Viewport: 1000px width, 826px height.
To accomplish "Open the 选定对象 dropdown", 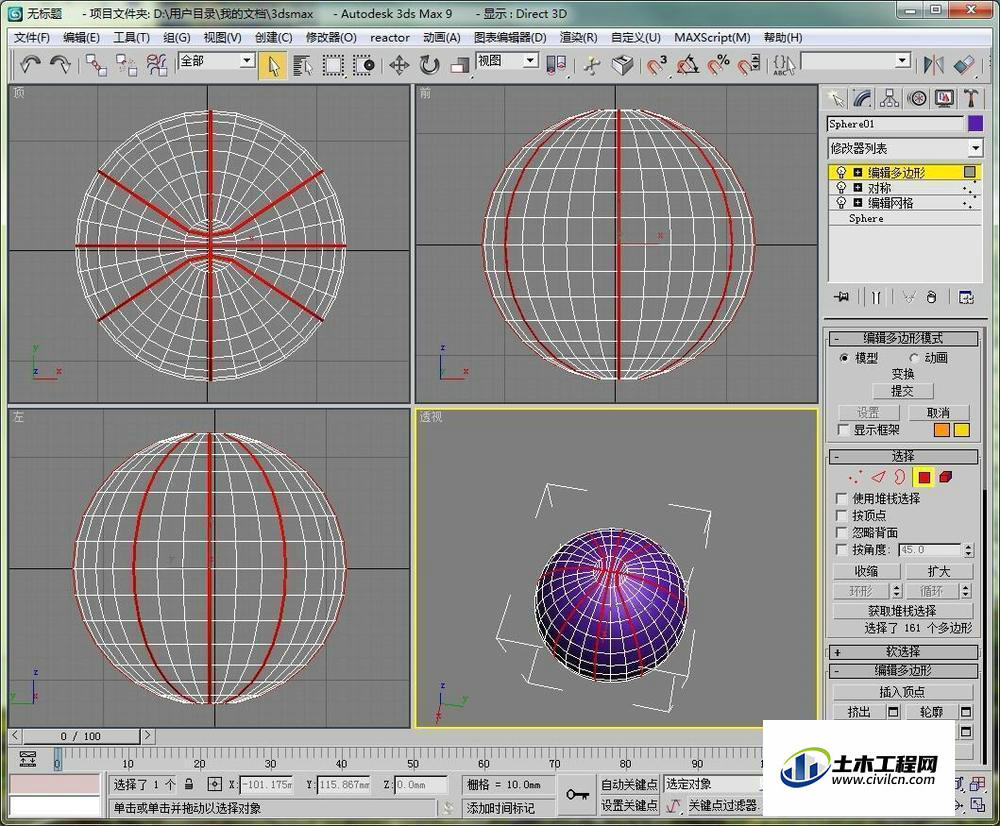I will 714,784.
